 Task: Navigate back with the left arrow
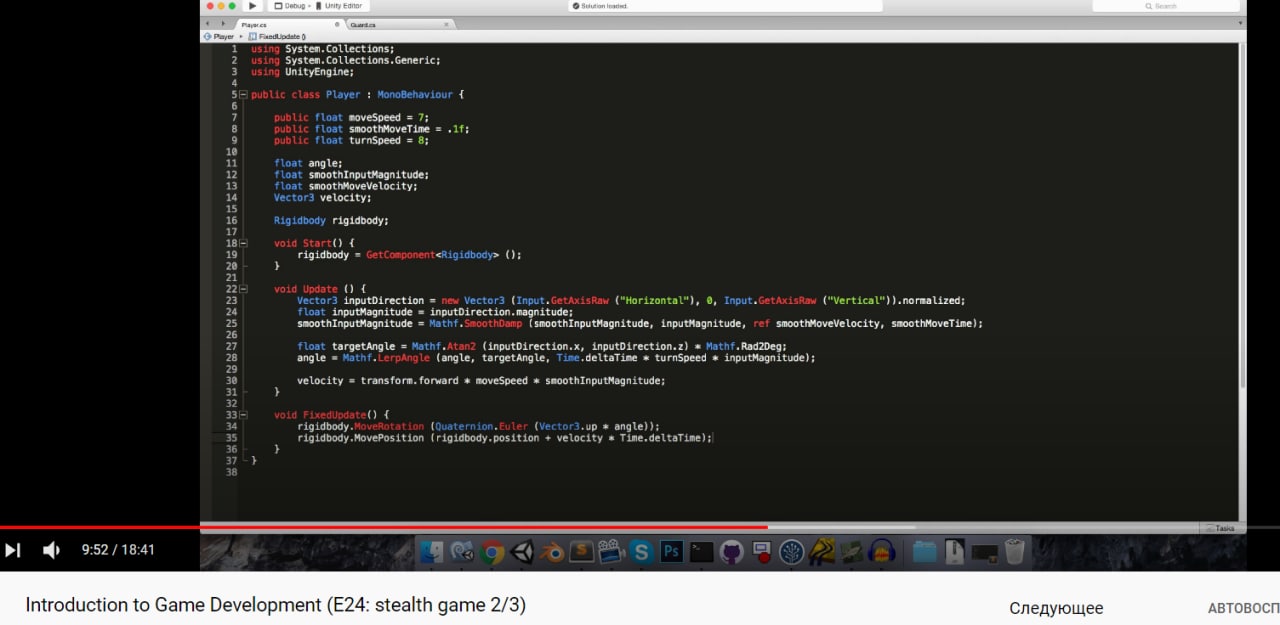(x=208, y=24)
